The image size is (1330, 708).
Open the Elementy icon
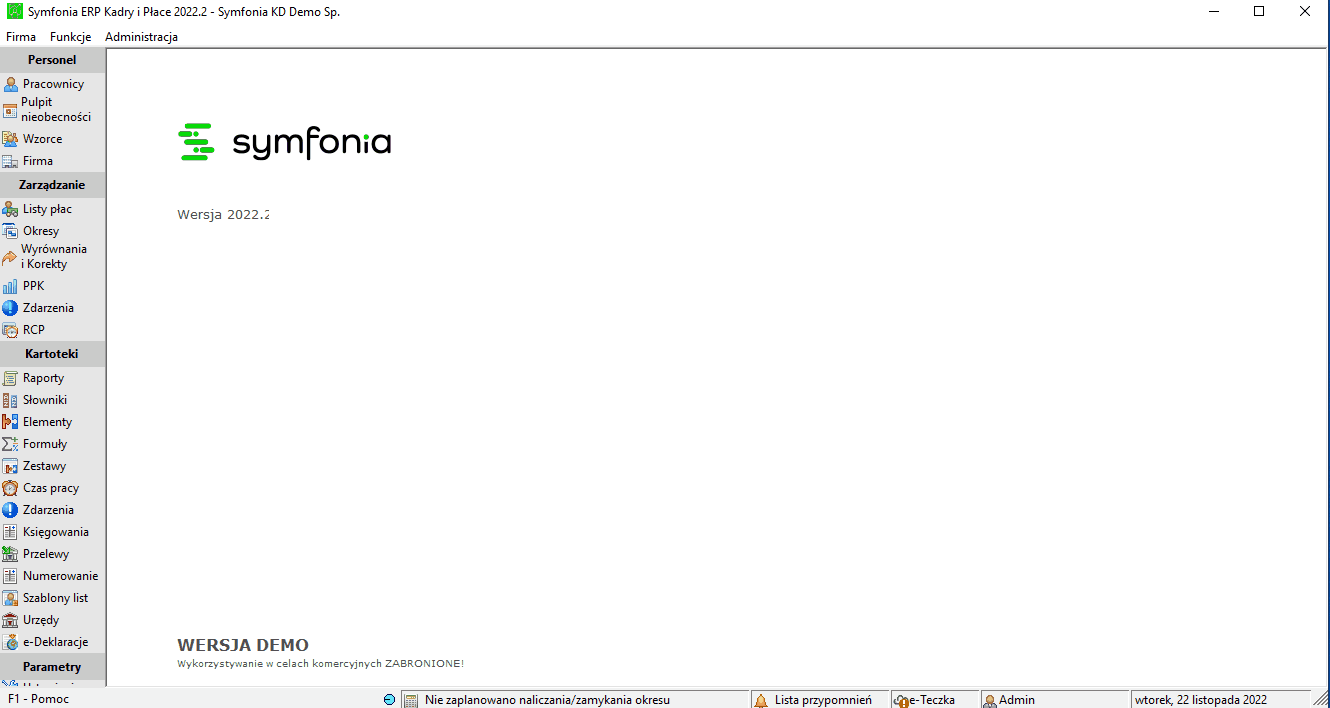point(11,422)
